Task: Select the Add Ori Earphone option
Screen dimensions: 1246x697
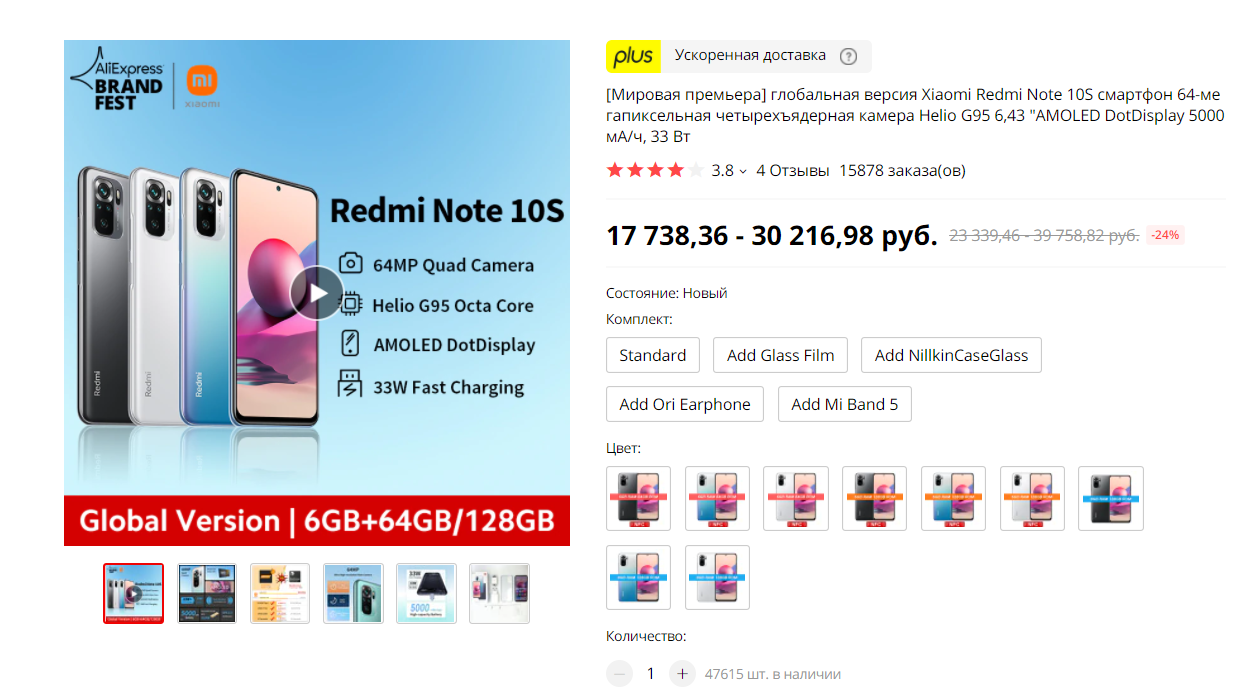Action: [685, 404]
